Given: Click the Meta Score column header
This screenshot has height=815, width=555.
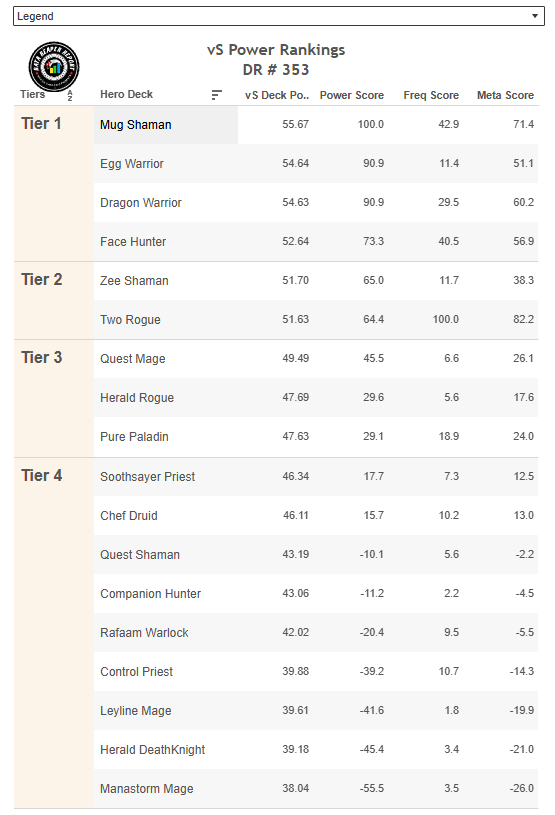Looking at the screenshot, I should pos(506,95).
